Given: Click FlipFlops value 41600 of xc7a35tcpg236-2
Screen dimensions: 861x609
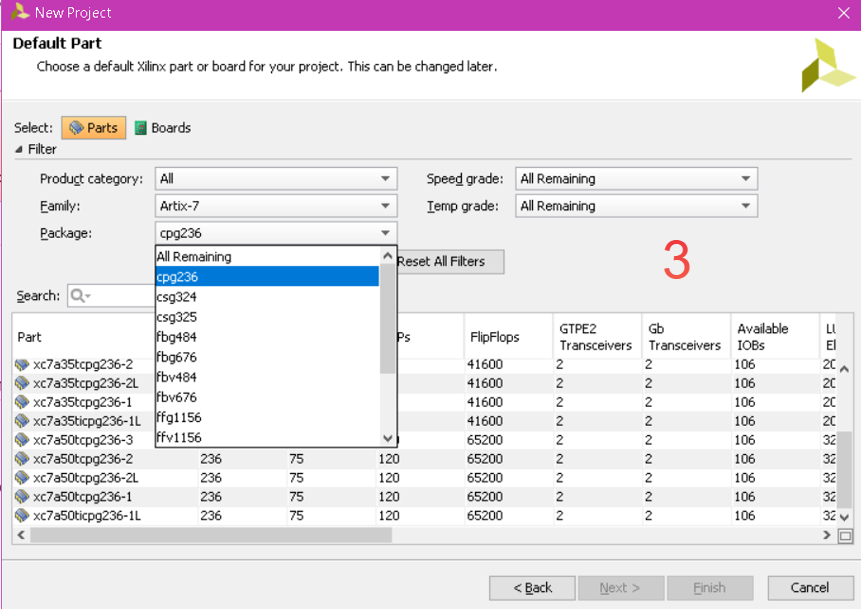Looking at the screenshot, I should (x=485, y=365).
